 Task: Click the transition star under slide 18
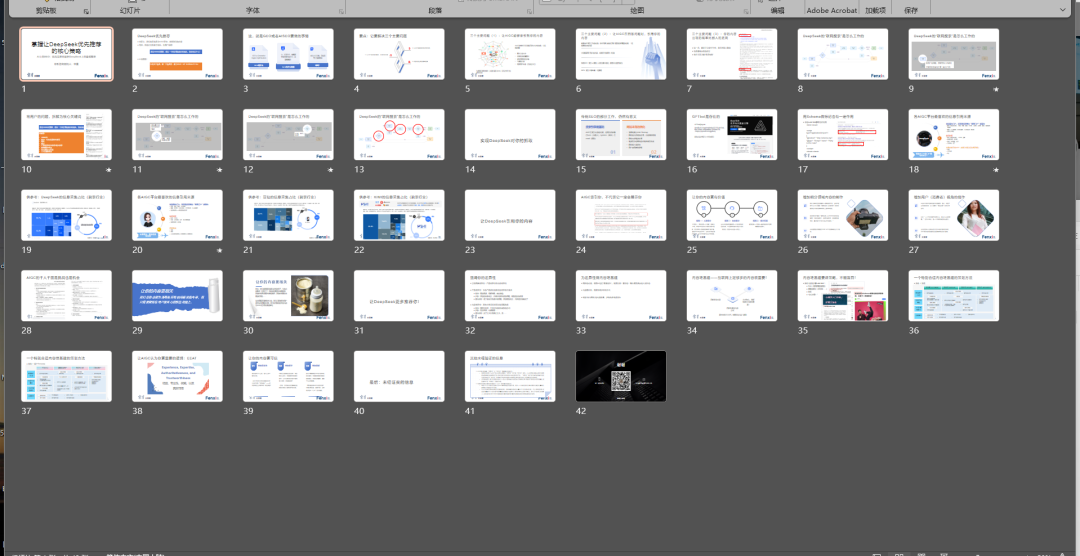coord(995,170)
